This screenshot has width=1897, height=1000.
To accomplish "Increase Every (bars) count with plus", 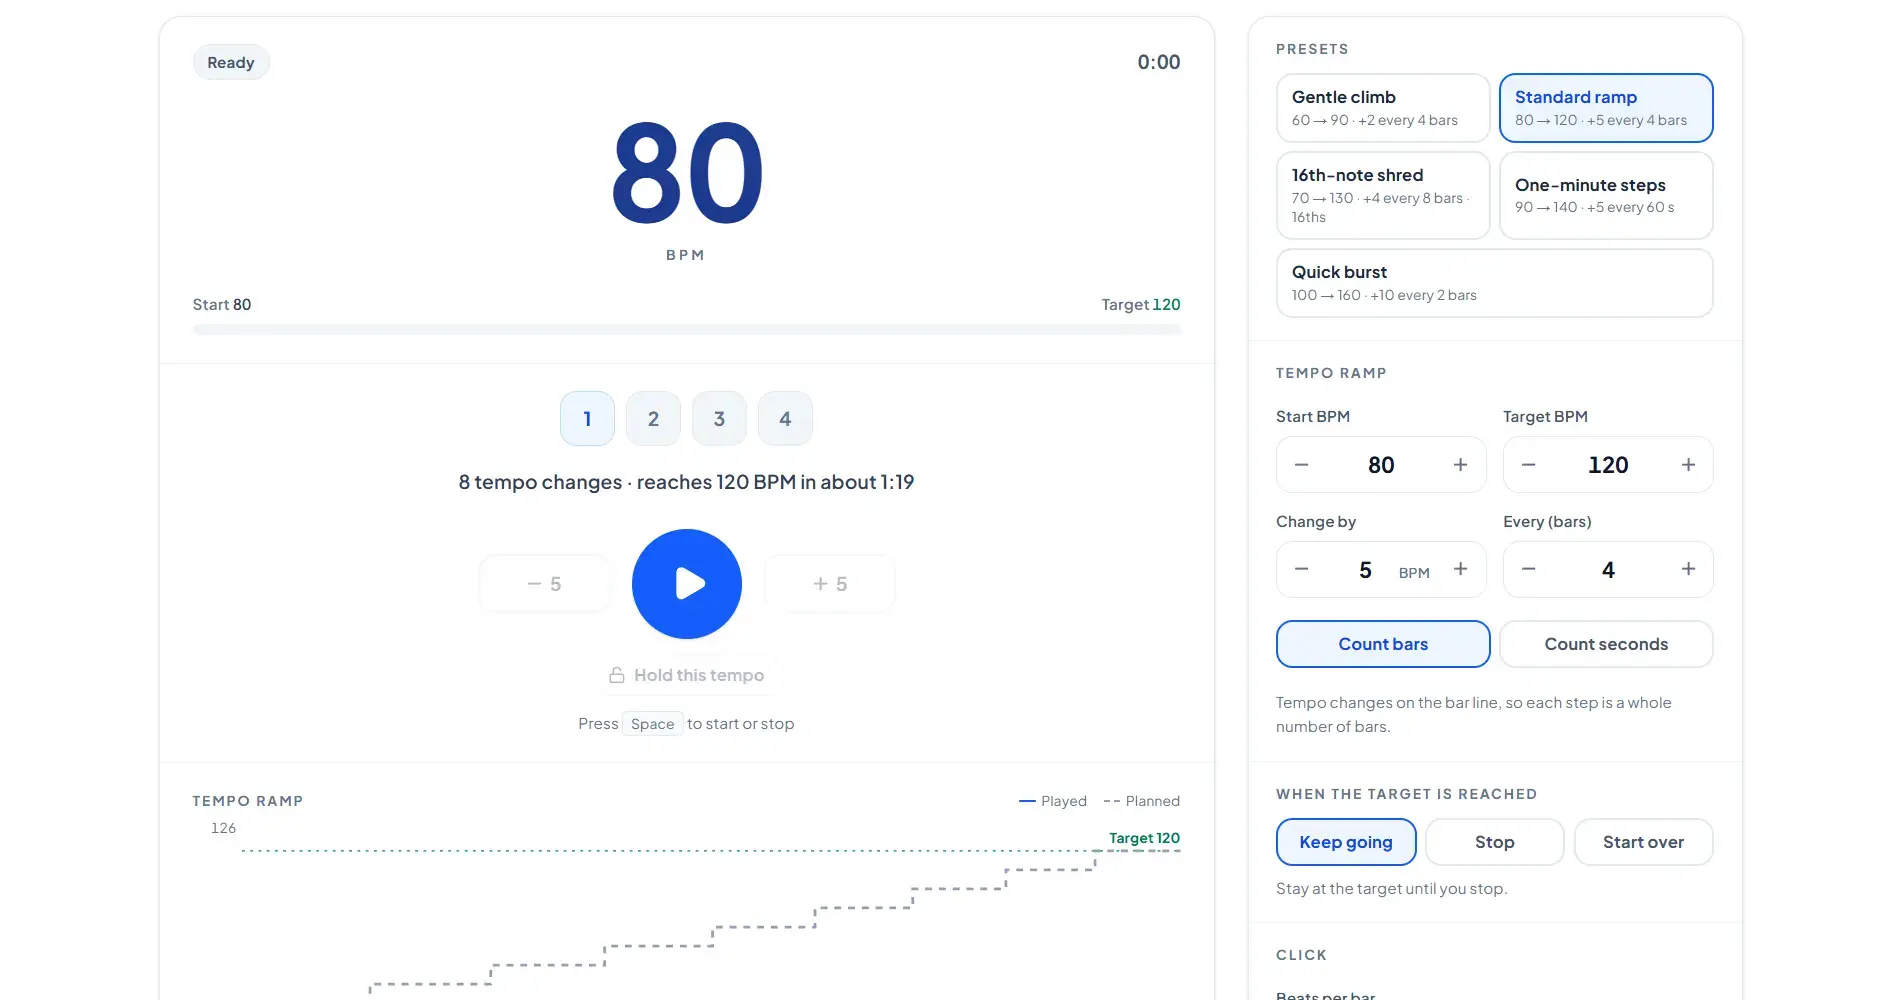I will 1688,569.
